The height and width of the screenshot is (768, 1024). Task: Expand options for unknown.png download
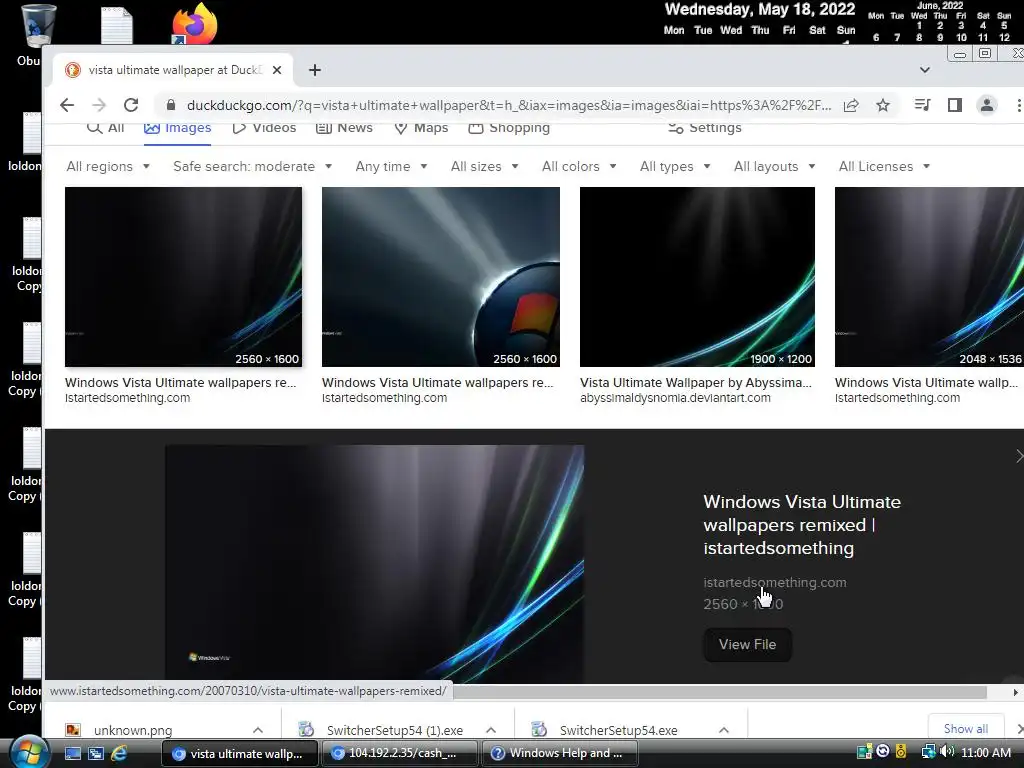tap(258, 730)
